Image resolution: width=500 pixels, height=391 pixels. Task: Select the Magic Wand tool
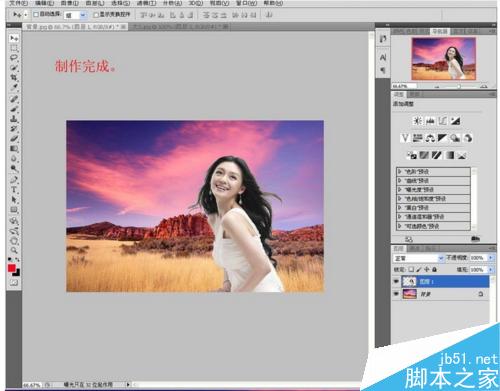14,68
